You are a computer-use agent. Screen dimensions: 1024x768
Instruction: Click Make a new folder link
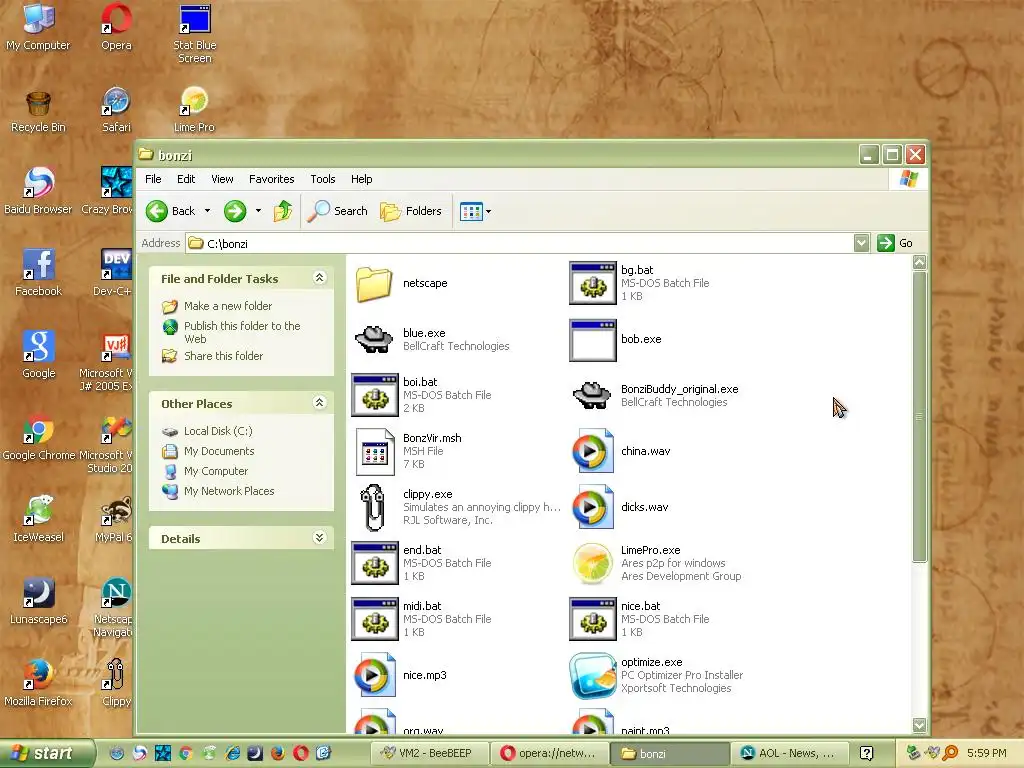228,306
